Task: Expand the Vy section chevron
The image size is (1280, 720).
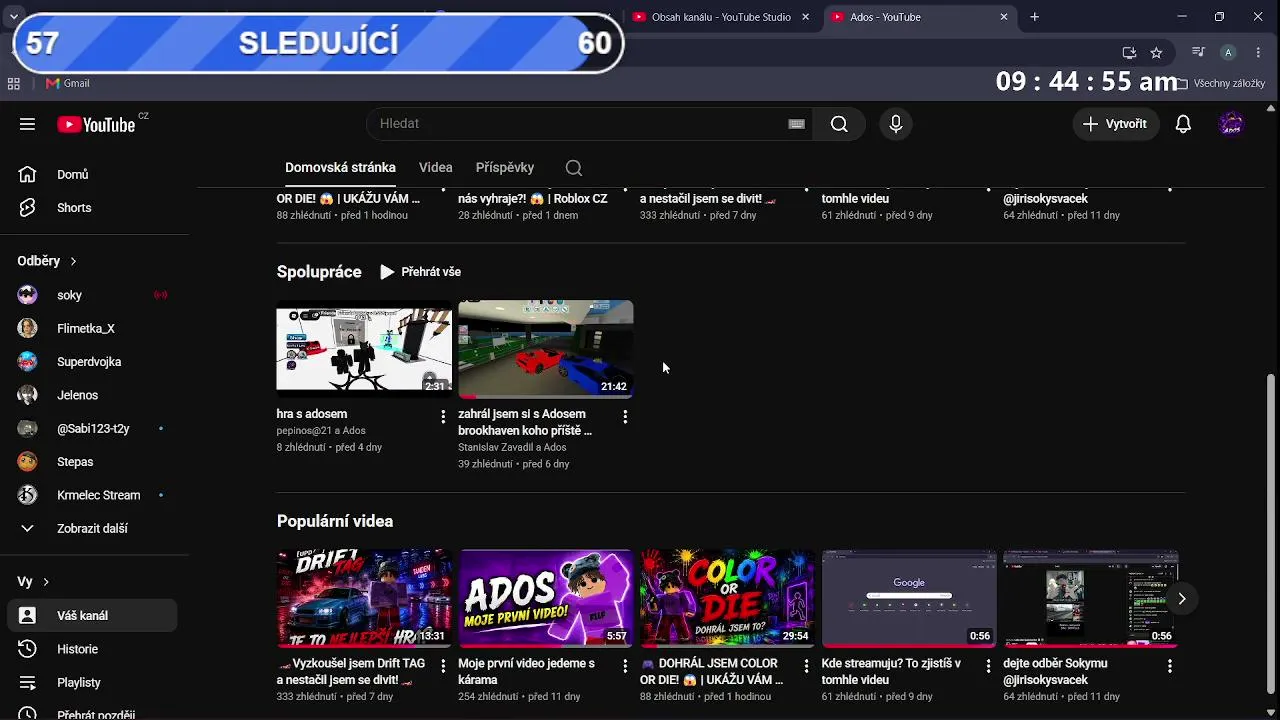Action: (46, 582)
